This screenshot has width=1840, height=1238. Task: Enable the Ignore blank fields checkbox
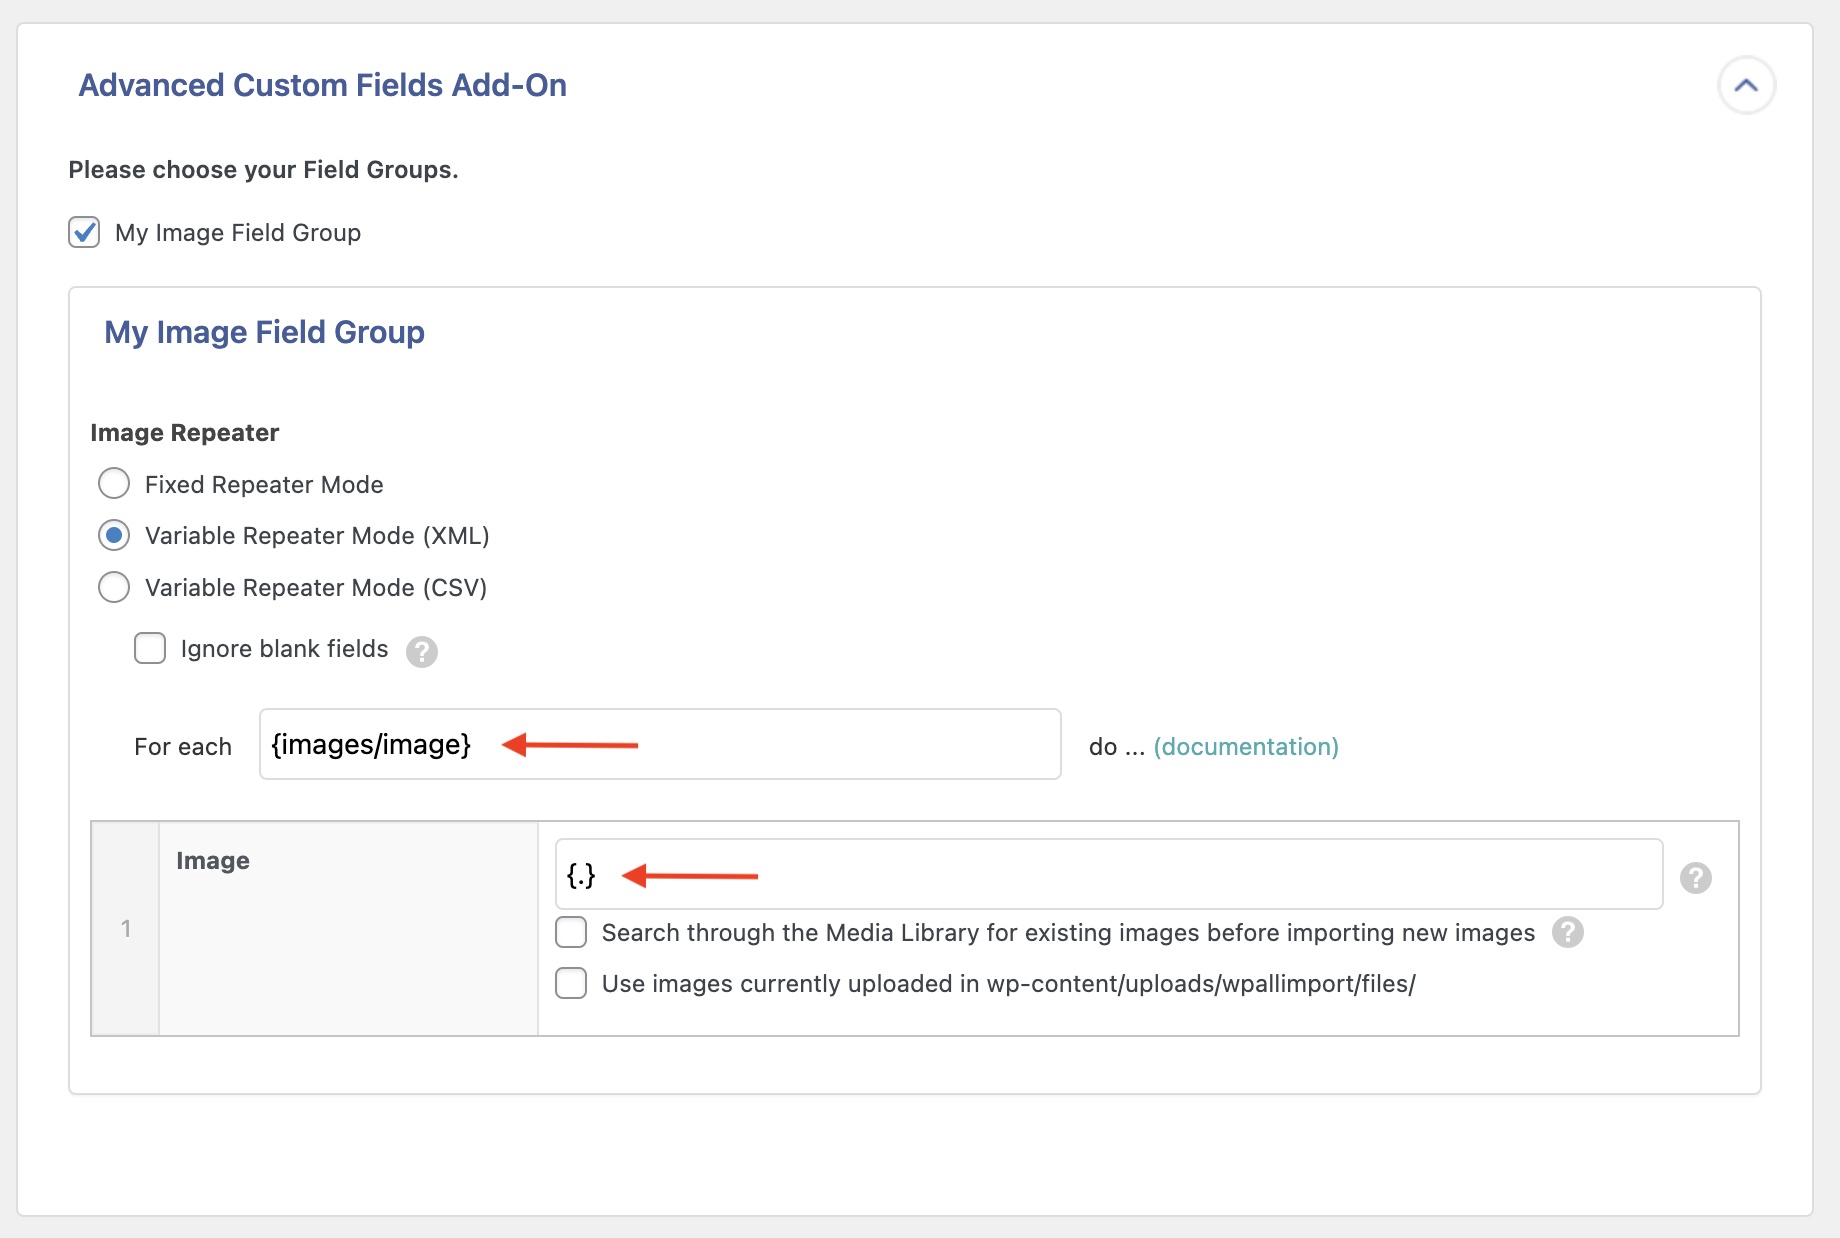(x=150, y=649)
